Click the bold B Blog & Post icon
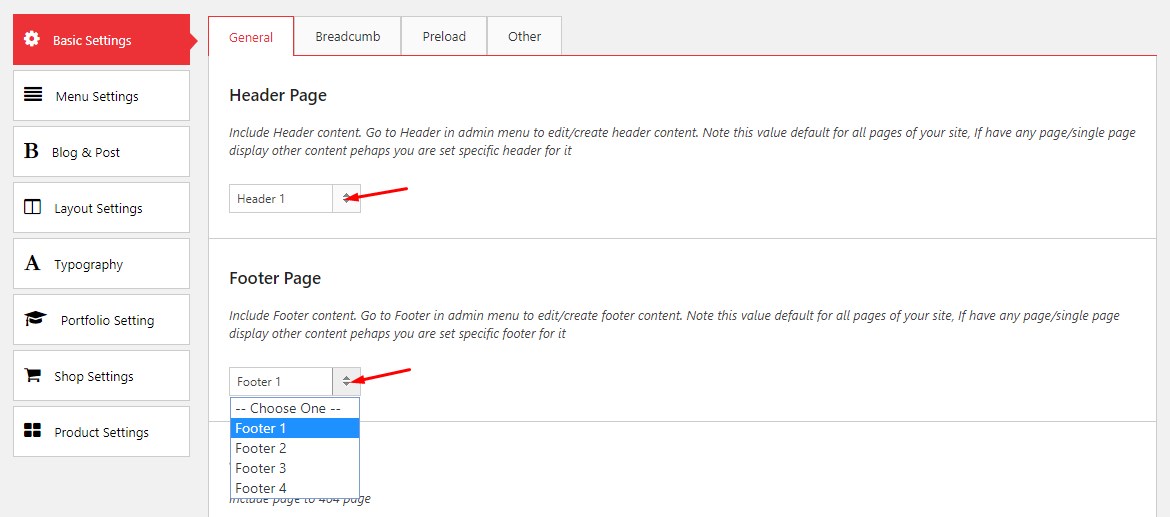The width and height of the screenshot is (1170, 517). [31, 152]
